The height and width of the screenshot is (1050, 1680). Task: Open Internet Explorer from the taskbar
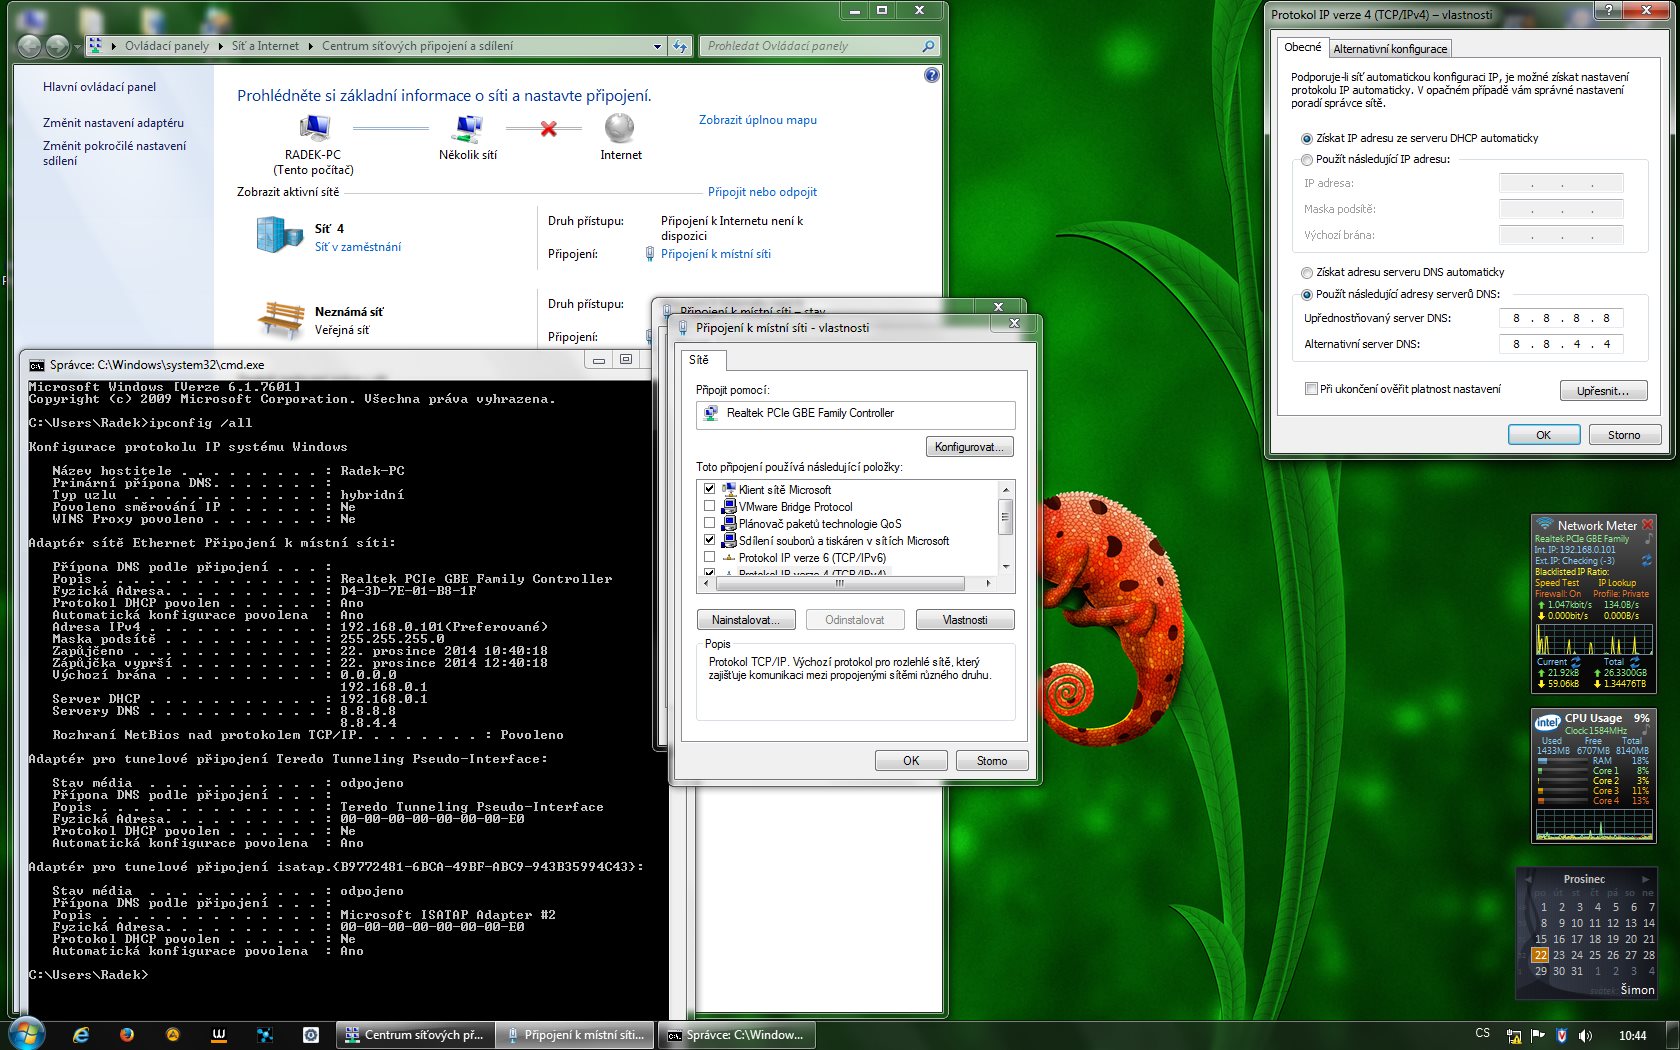81,1035
